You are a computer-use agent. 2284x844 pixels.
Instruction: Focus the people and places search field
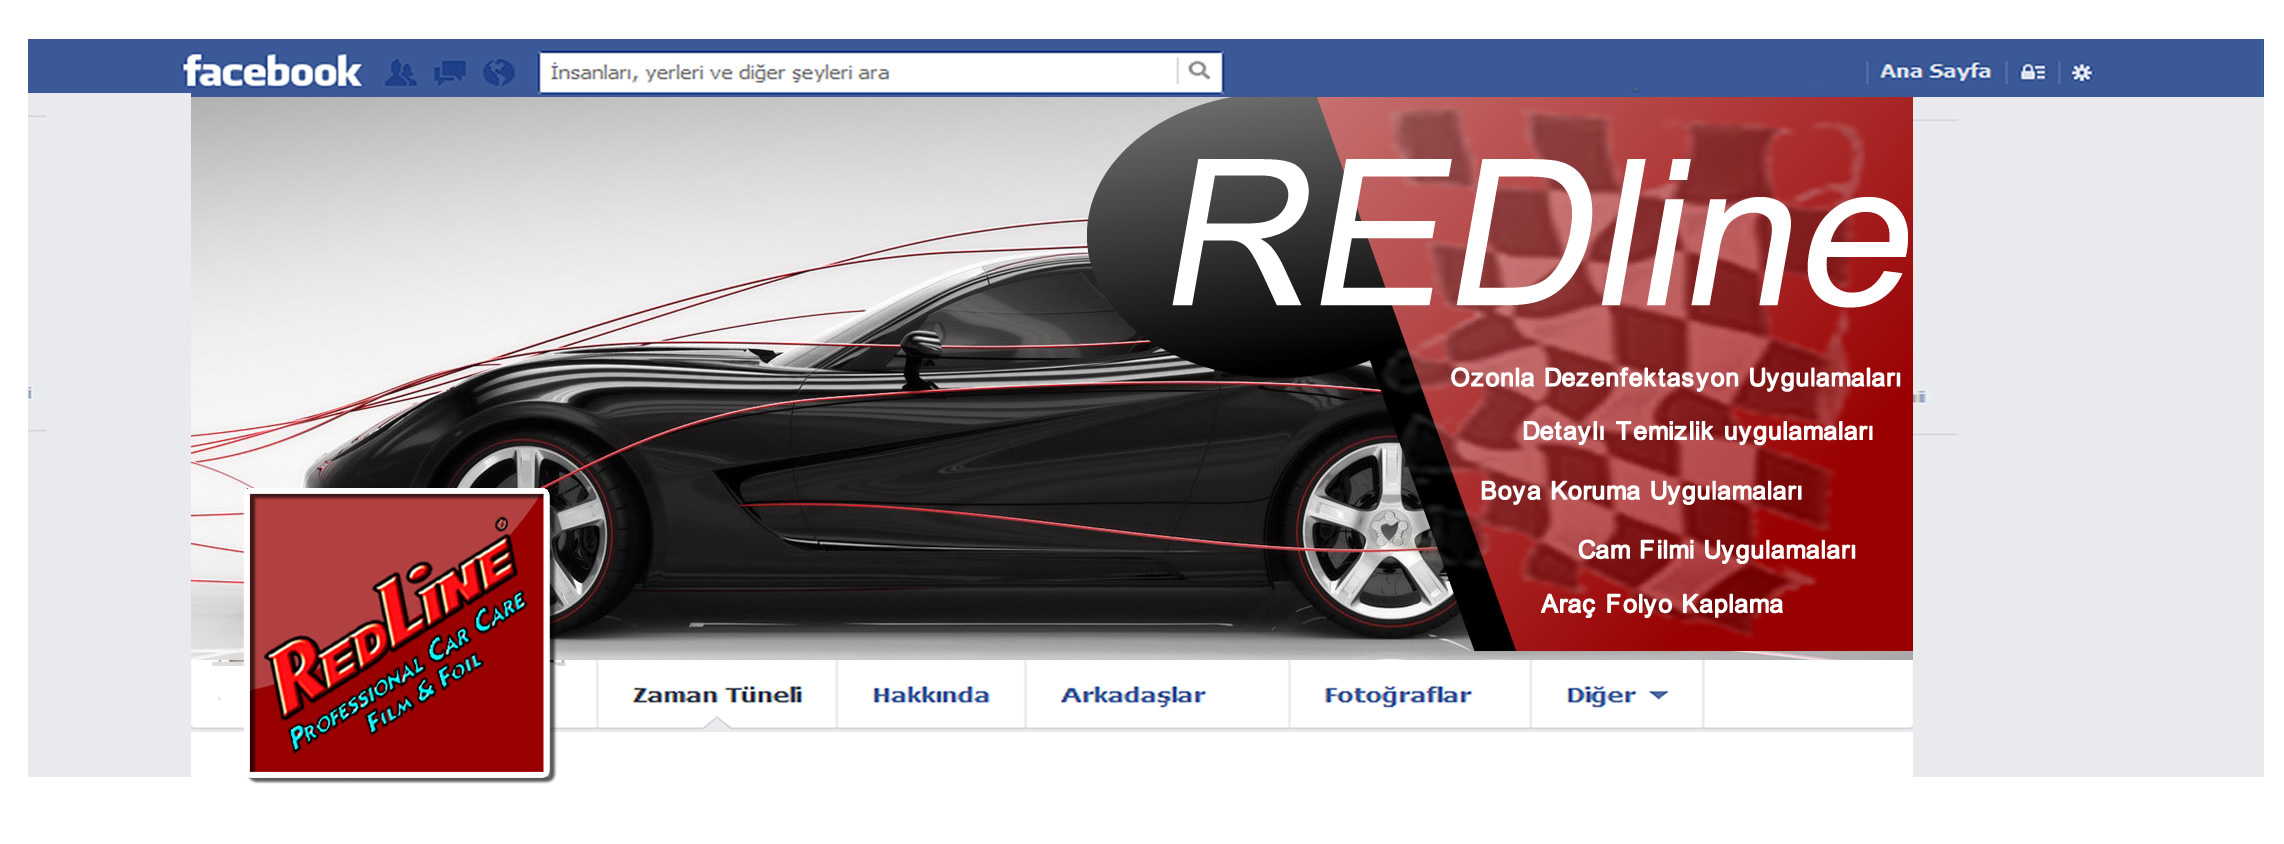click(x=859, y=72)
